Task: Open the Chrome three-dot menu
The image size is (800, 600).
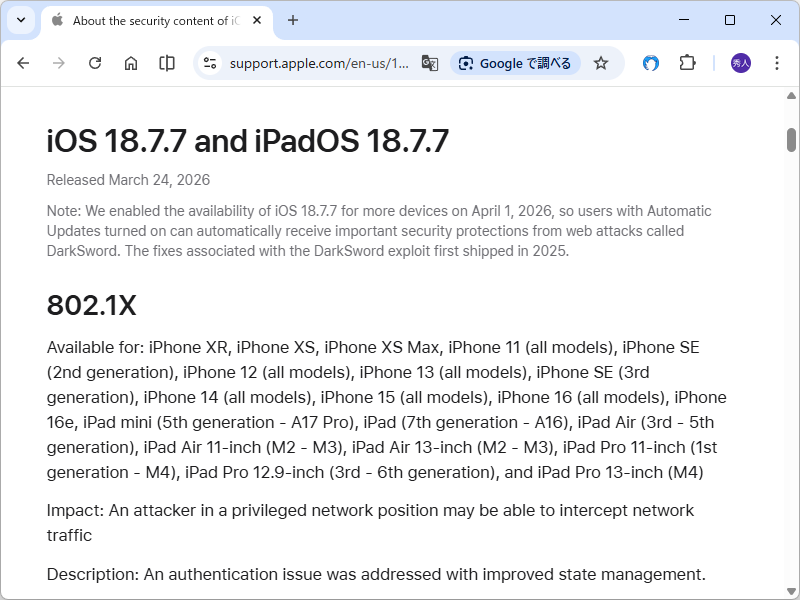Action: point(777,63)
